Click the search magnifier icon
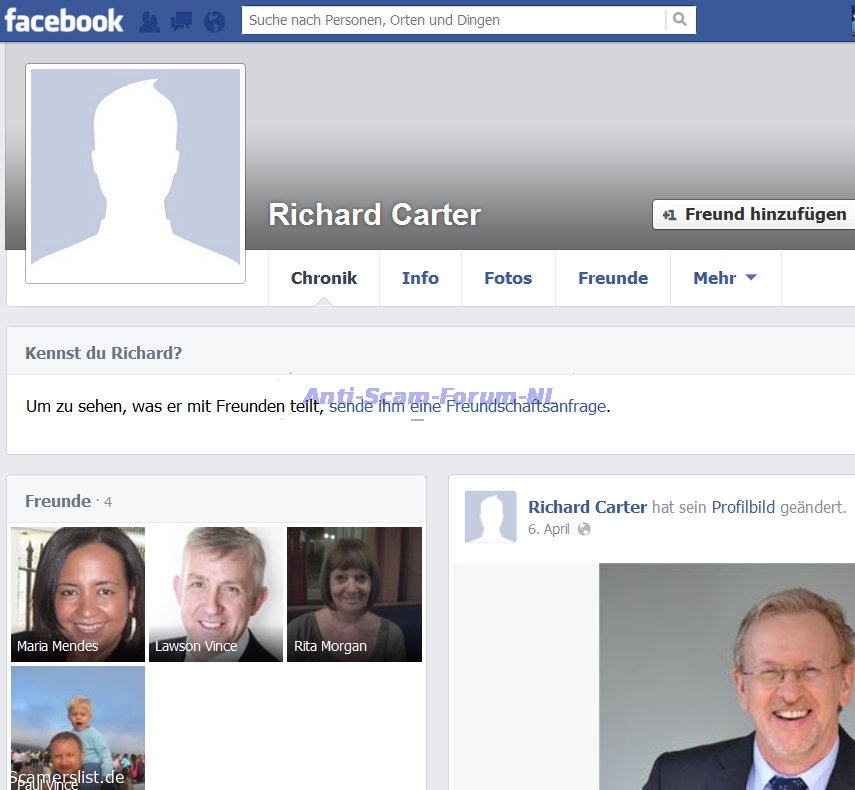Viewport: 855px width, 790px height. click(x=680, y=20)
